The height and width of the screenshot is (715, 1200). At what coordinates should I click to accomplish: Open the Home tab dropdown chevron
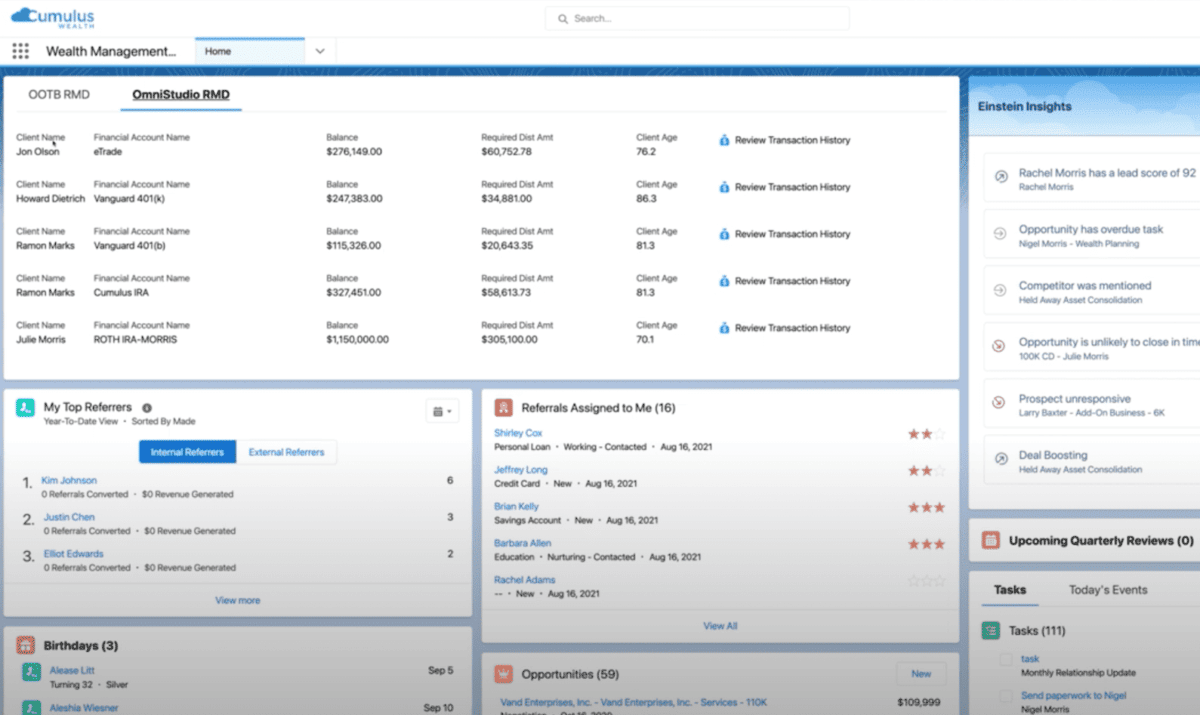[x=319, y=50]
